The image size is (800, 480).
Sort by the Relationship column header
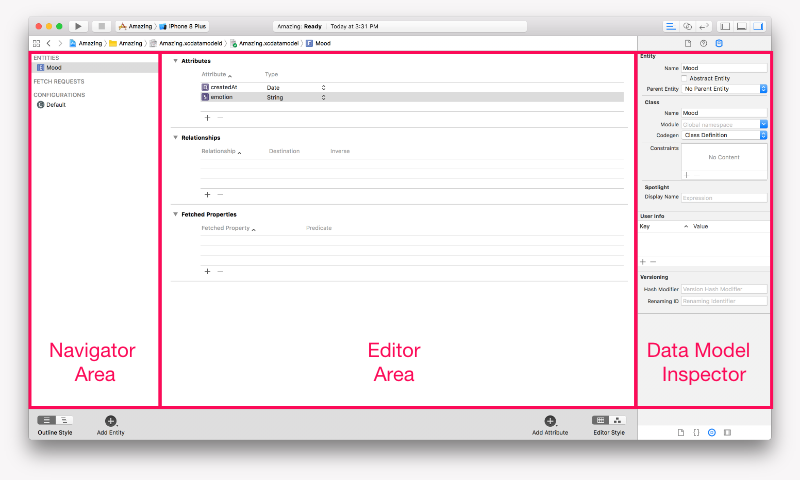click(x=221, y=151)
